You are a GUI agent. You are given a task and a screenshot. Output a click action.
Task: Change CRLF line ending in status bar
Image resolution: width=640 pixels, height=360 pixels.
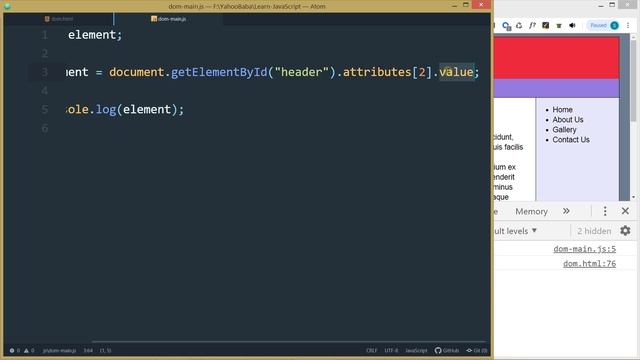pos(371,350)
